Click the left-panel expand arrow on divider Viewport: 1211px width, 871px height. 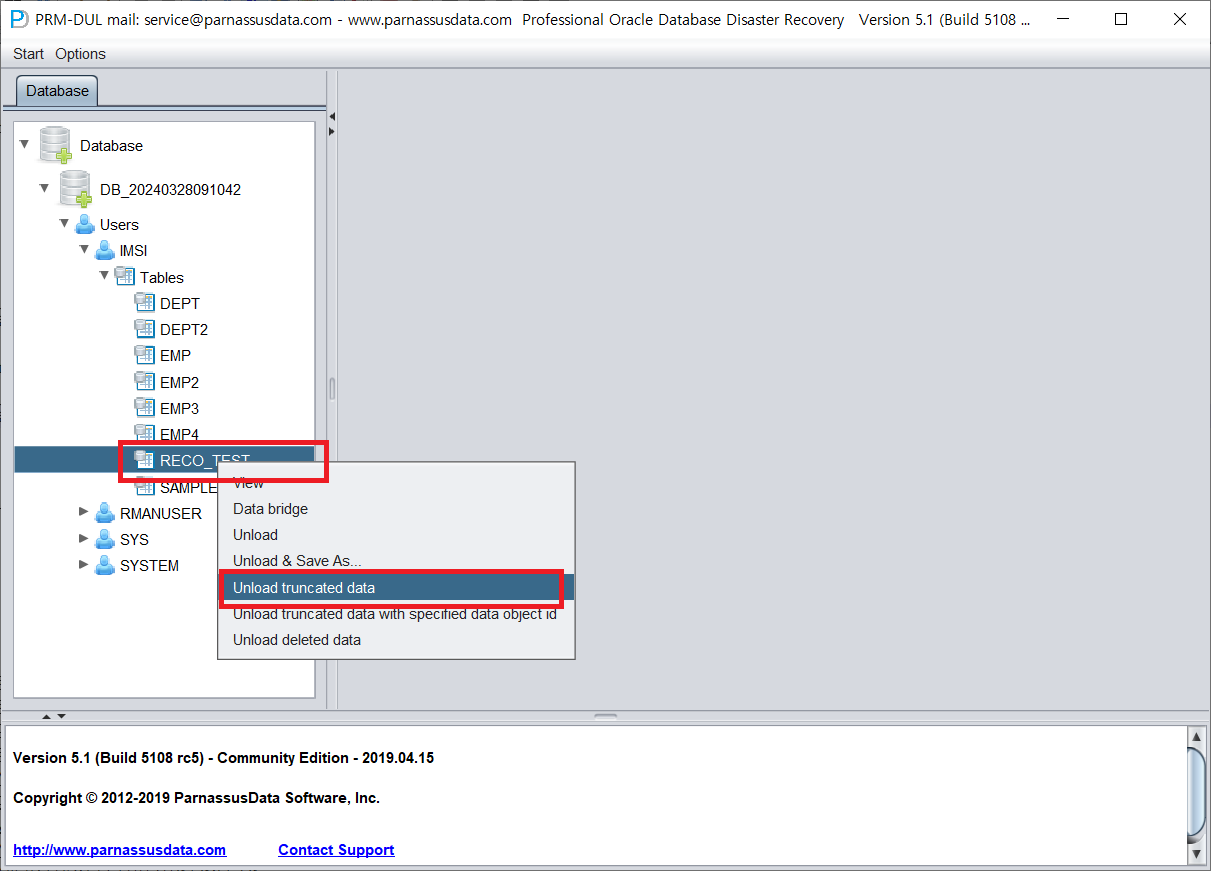pos(332,131)
